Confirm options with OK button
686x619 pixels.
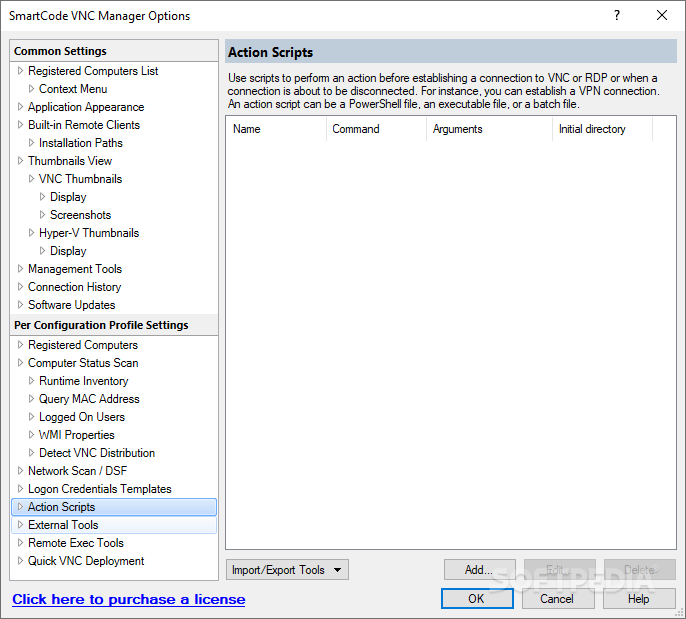click(477, 598)
